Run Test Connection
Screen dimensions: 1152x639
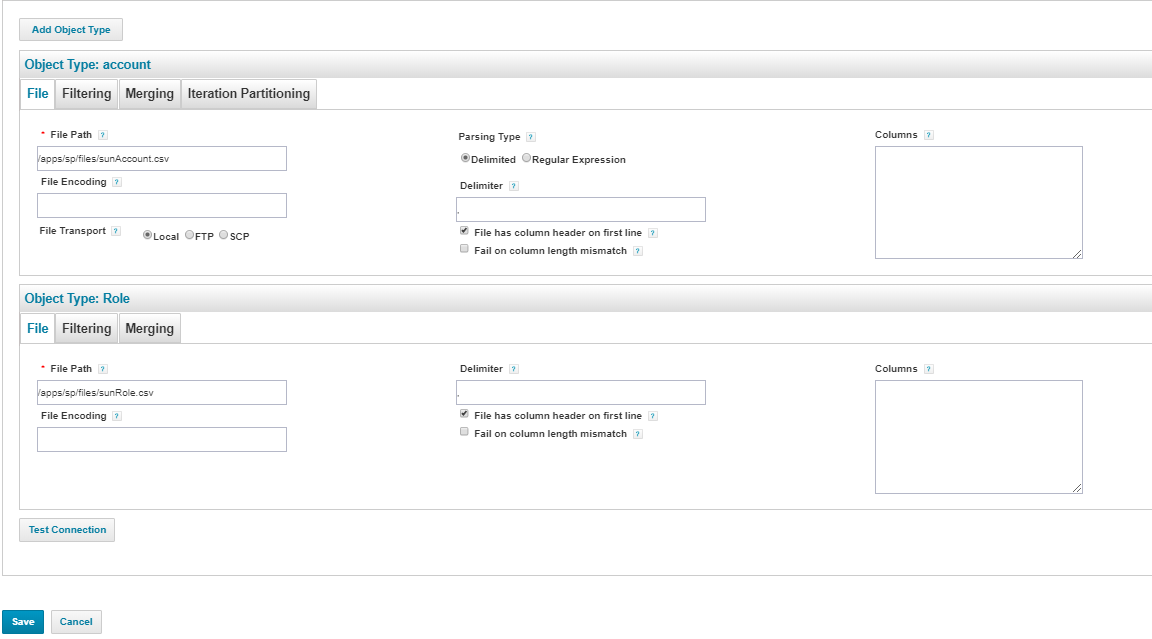click(66, 529)
